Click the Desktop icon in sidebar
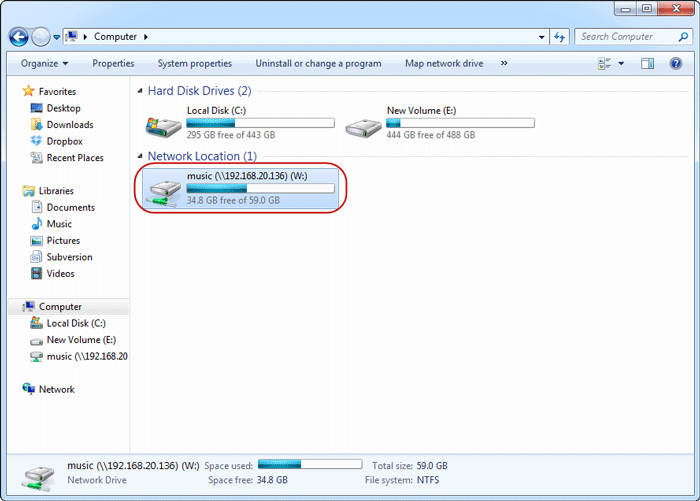Image resolution: width=700 pixels, height=501 pixels. tap(37, 108)
